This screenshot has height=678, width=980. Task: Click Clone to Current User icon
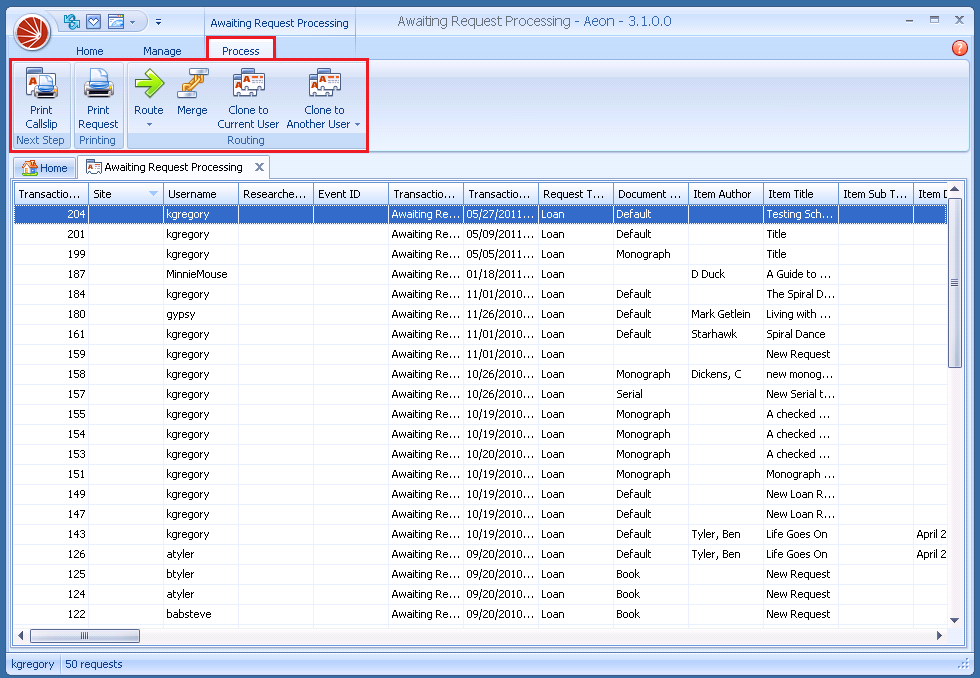point(248,84)
